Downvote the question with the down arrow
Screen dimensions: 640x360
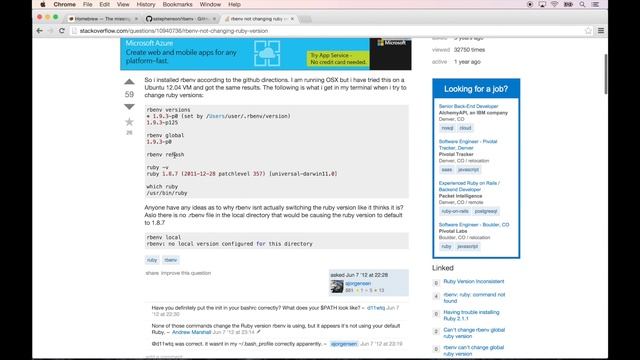(x=129, y=107)
